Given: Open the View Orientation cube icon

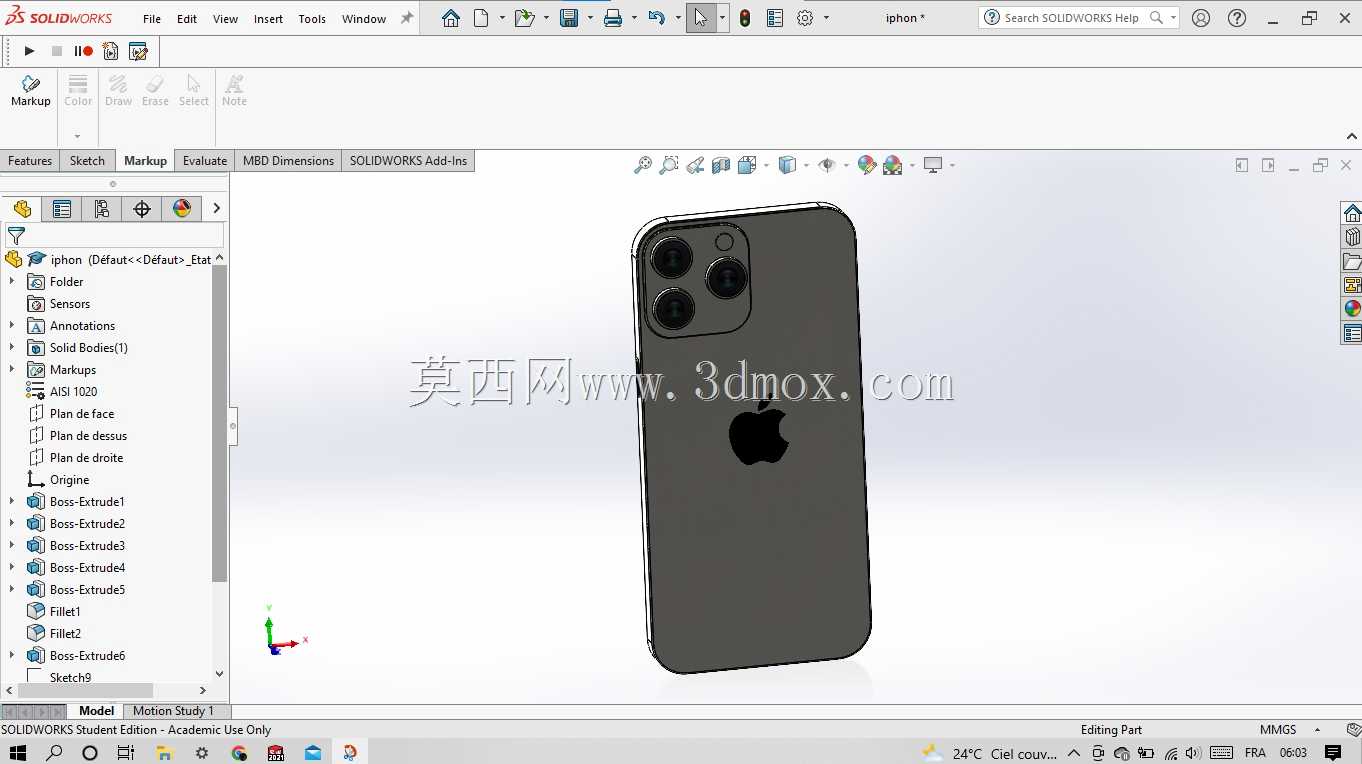Looking at the screenshot, I should pos(747,165).
